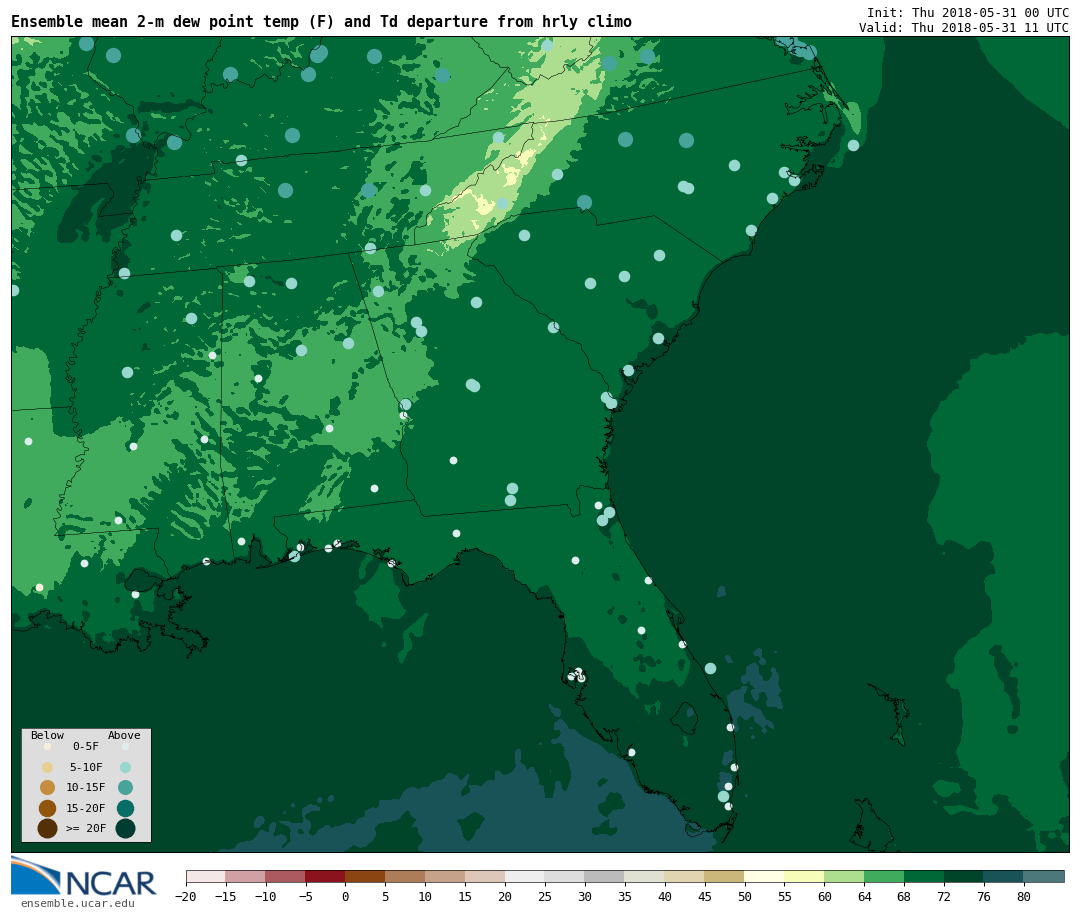Click the '>= 20F' legend label
Image resolution: width=1080 pixels, height=915 pixels.
pos(86,828)
